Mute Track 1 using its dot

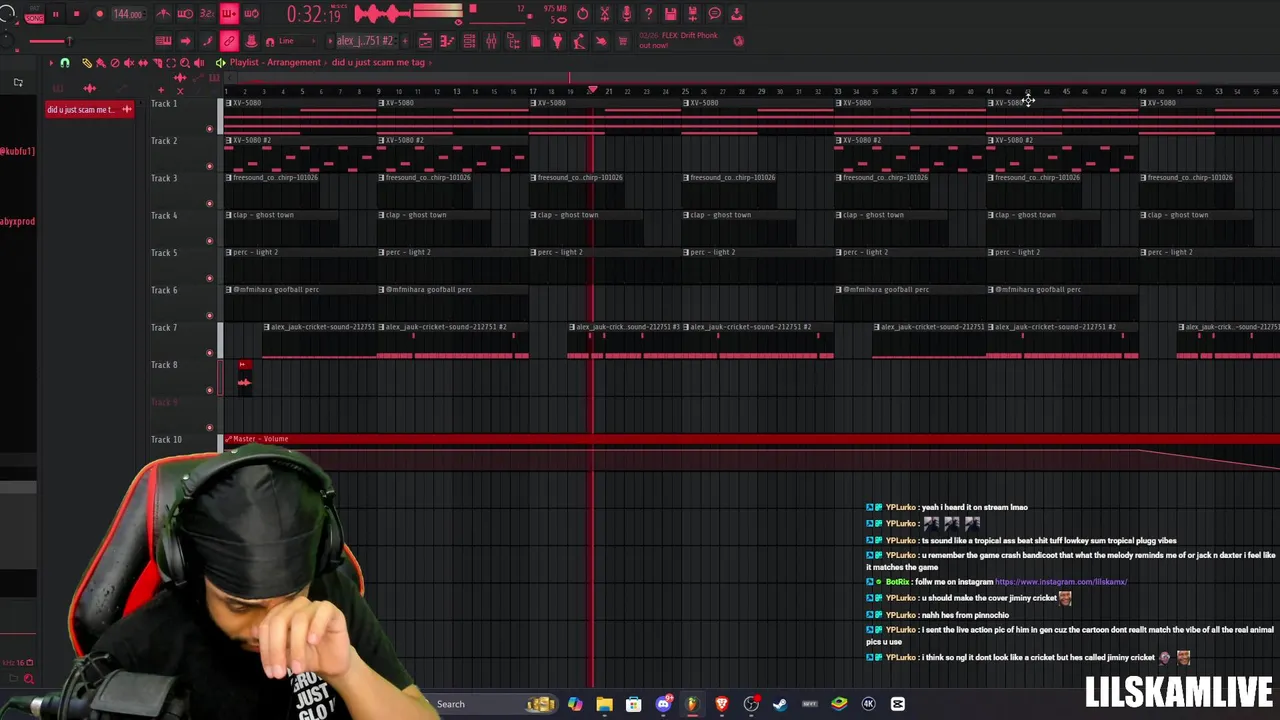(x=209, y=129)
